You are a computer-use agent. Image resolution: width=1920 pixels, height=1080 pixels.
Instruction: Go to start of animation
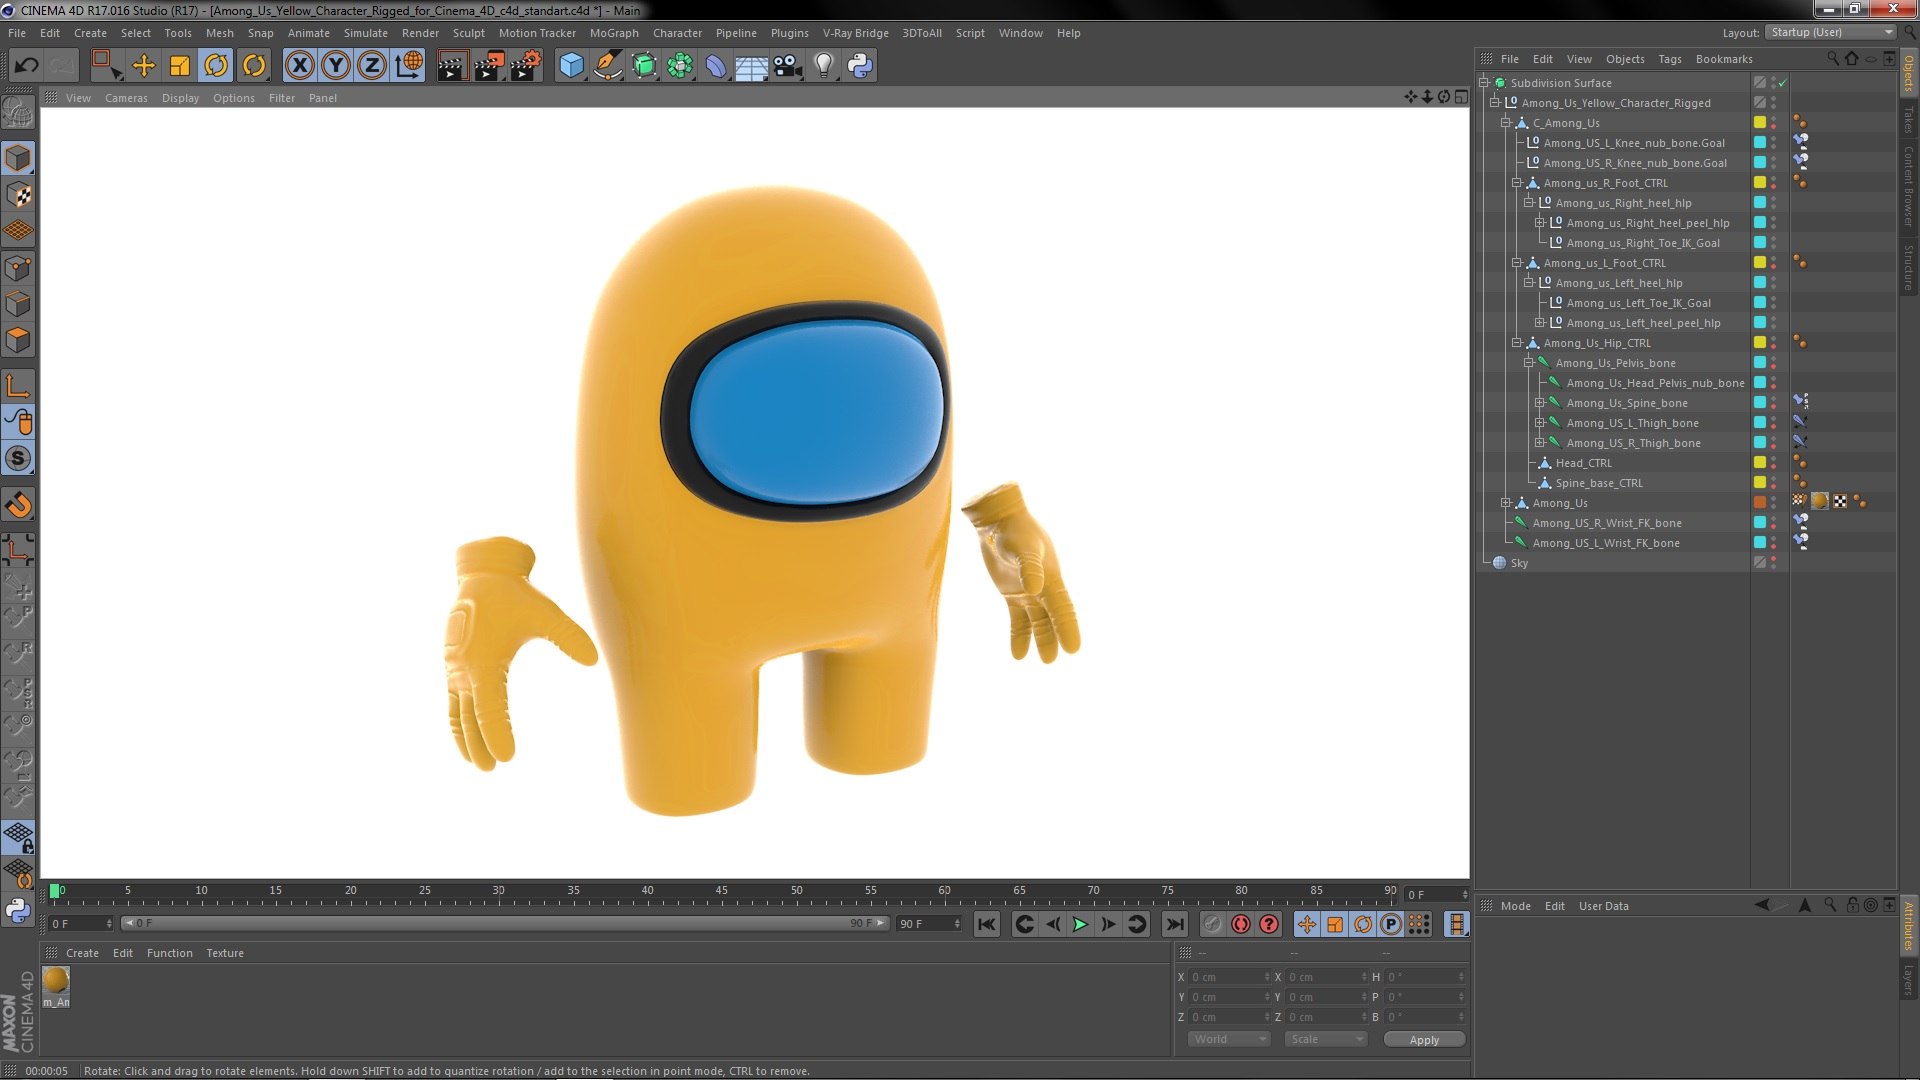[x=987, y=925]
